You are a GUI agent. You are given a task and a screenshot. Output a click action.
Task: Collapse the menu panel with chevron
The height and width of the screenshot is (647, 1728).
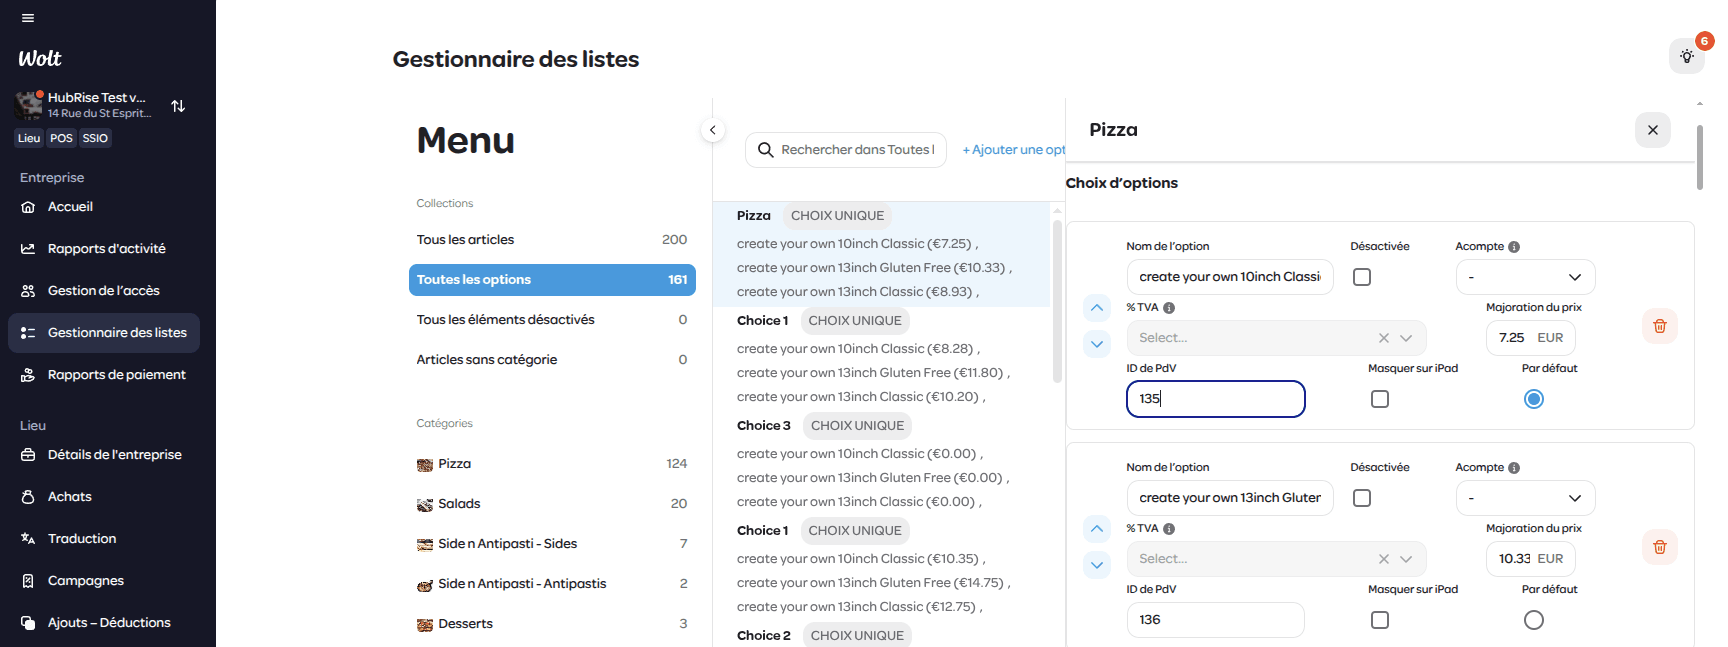tap(712, 130)
